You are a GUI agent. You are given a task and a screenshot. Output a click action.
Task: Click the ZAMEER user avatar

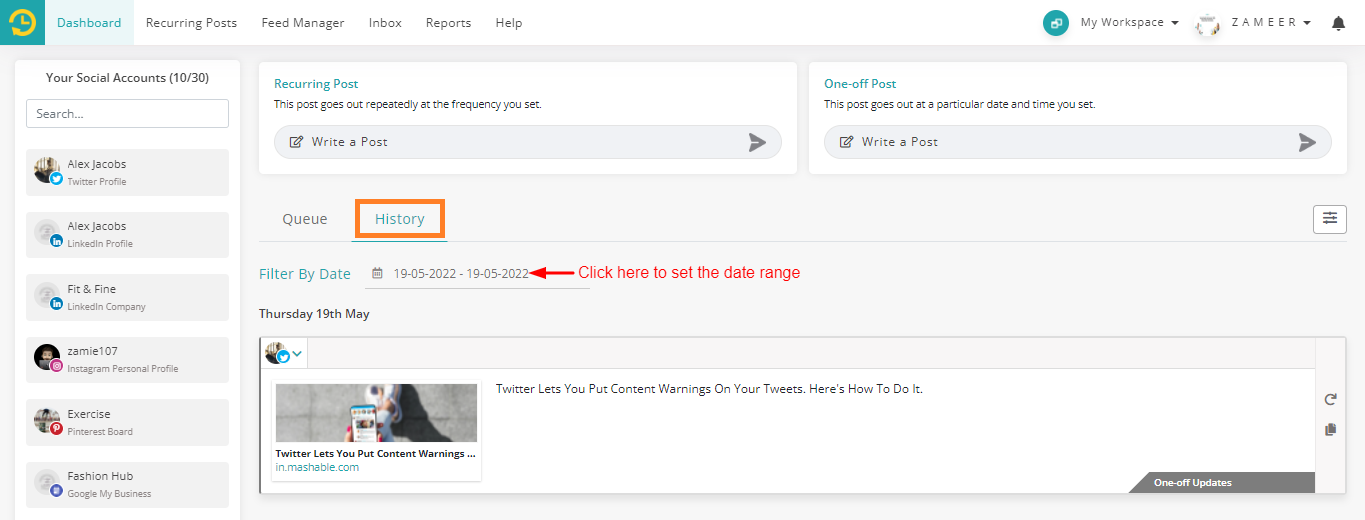tap(1208, 23)
